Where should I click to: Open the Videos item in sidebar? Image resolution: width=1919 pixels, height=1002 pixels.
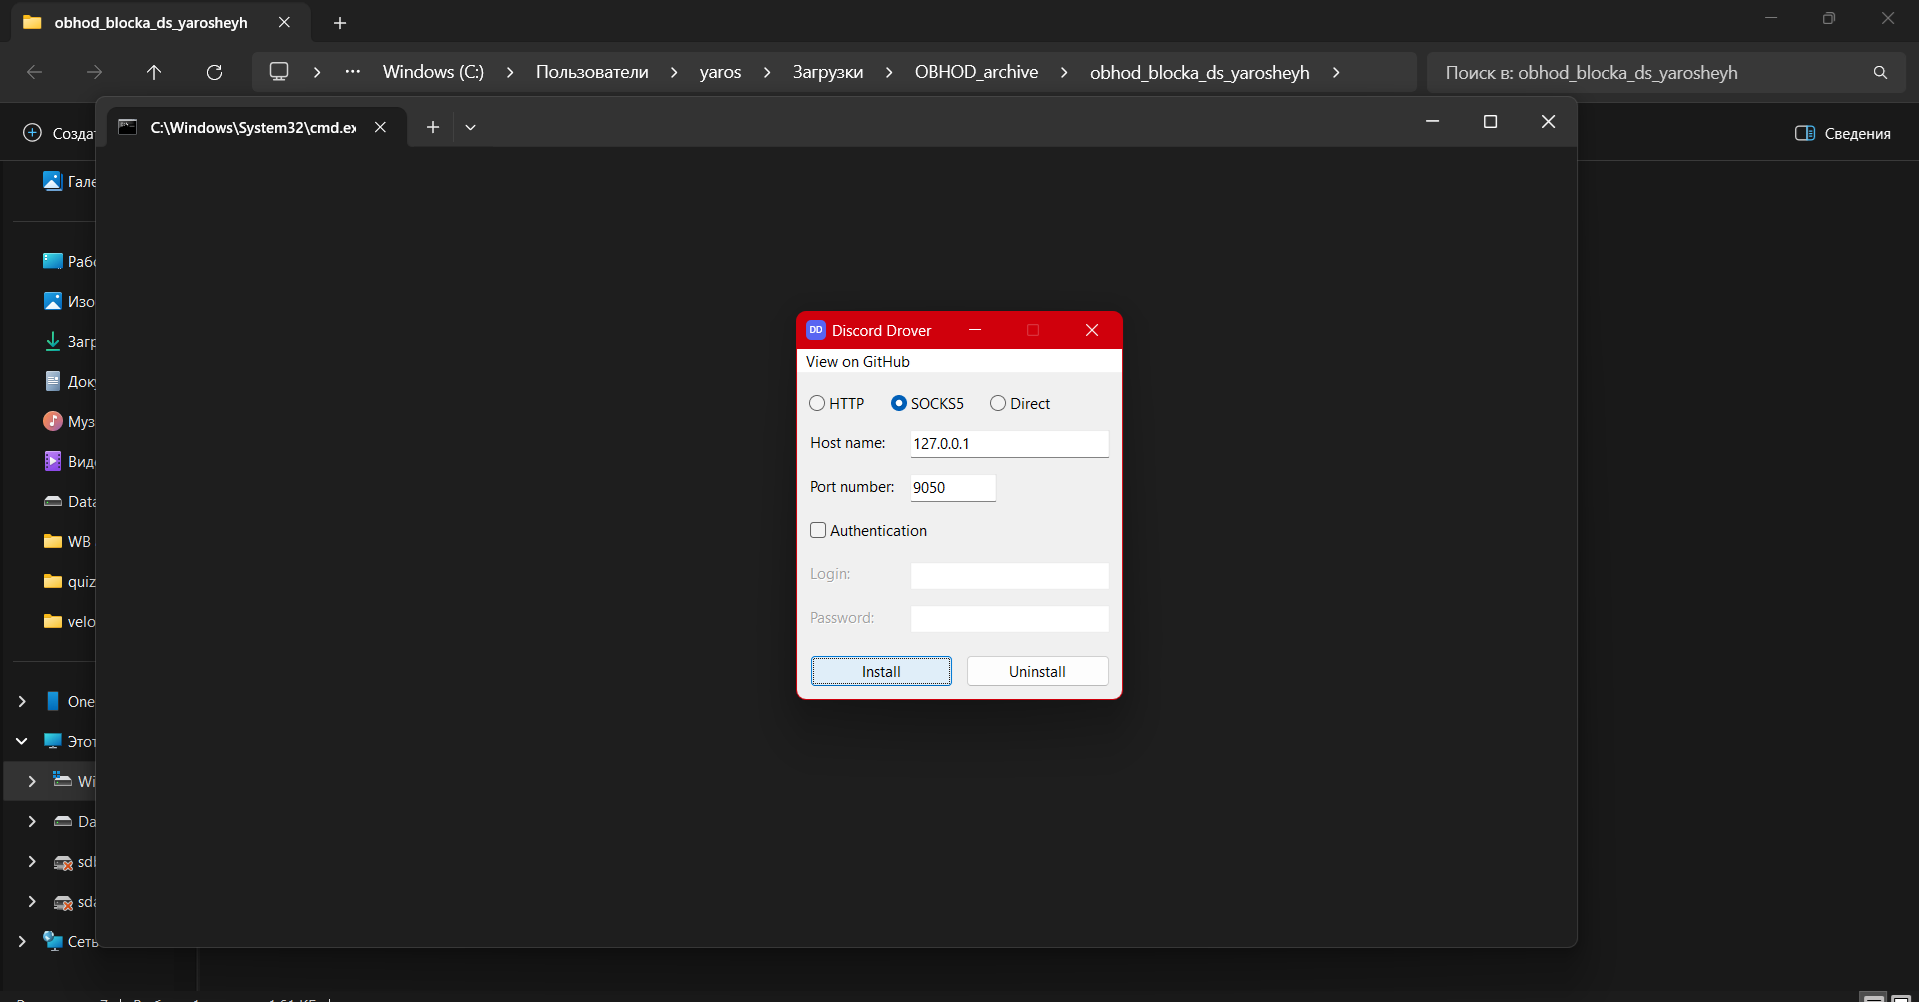69,461
